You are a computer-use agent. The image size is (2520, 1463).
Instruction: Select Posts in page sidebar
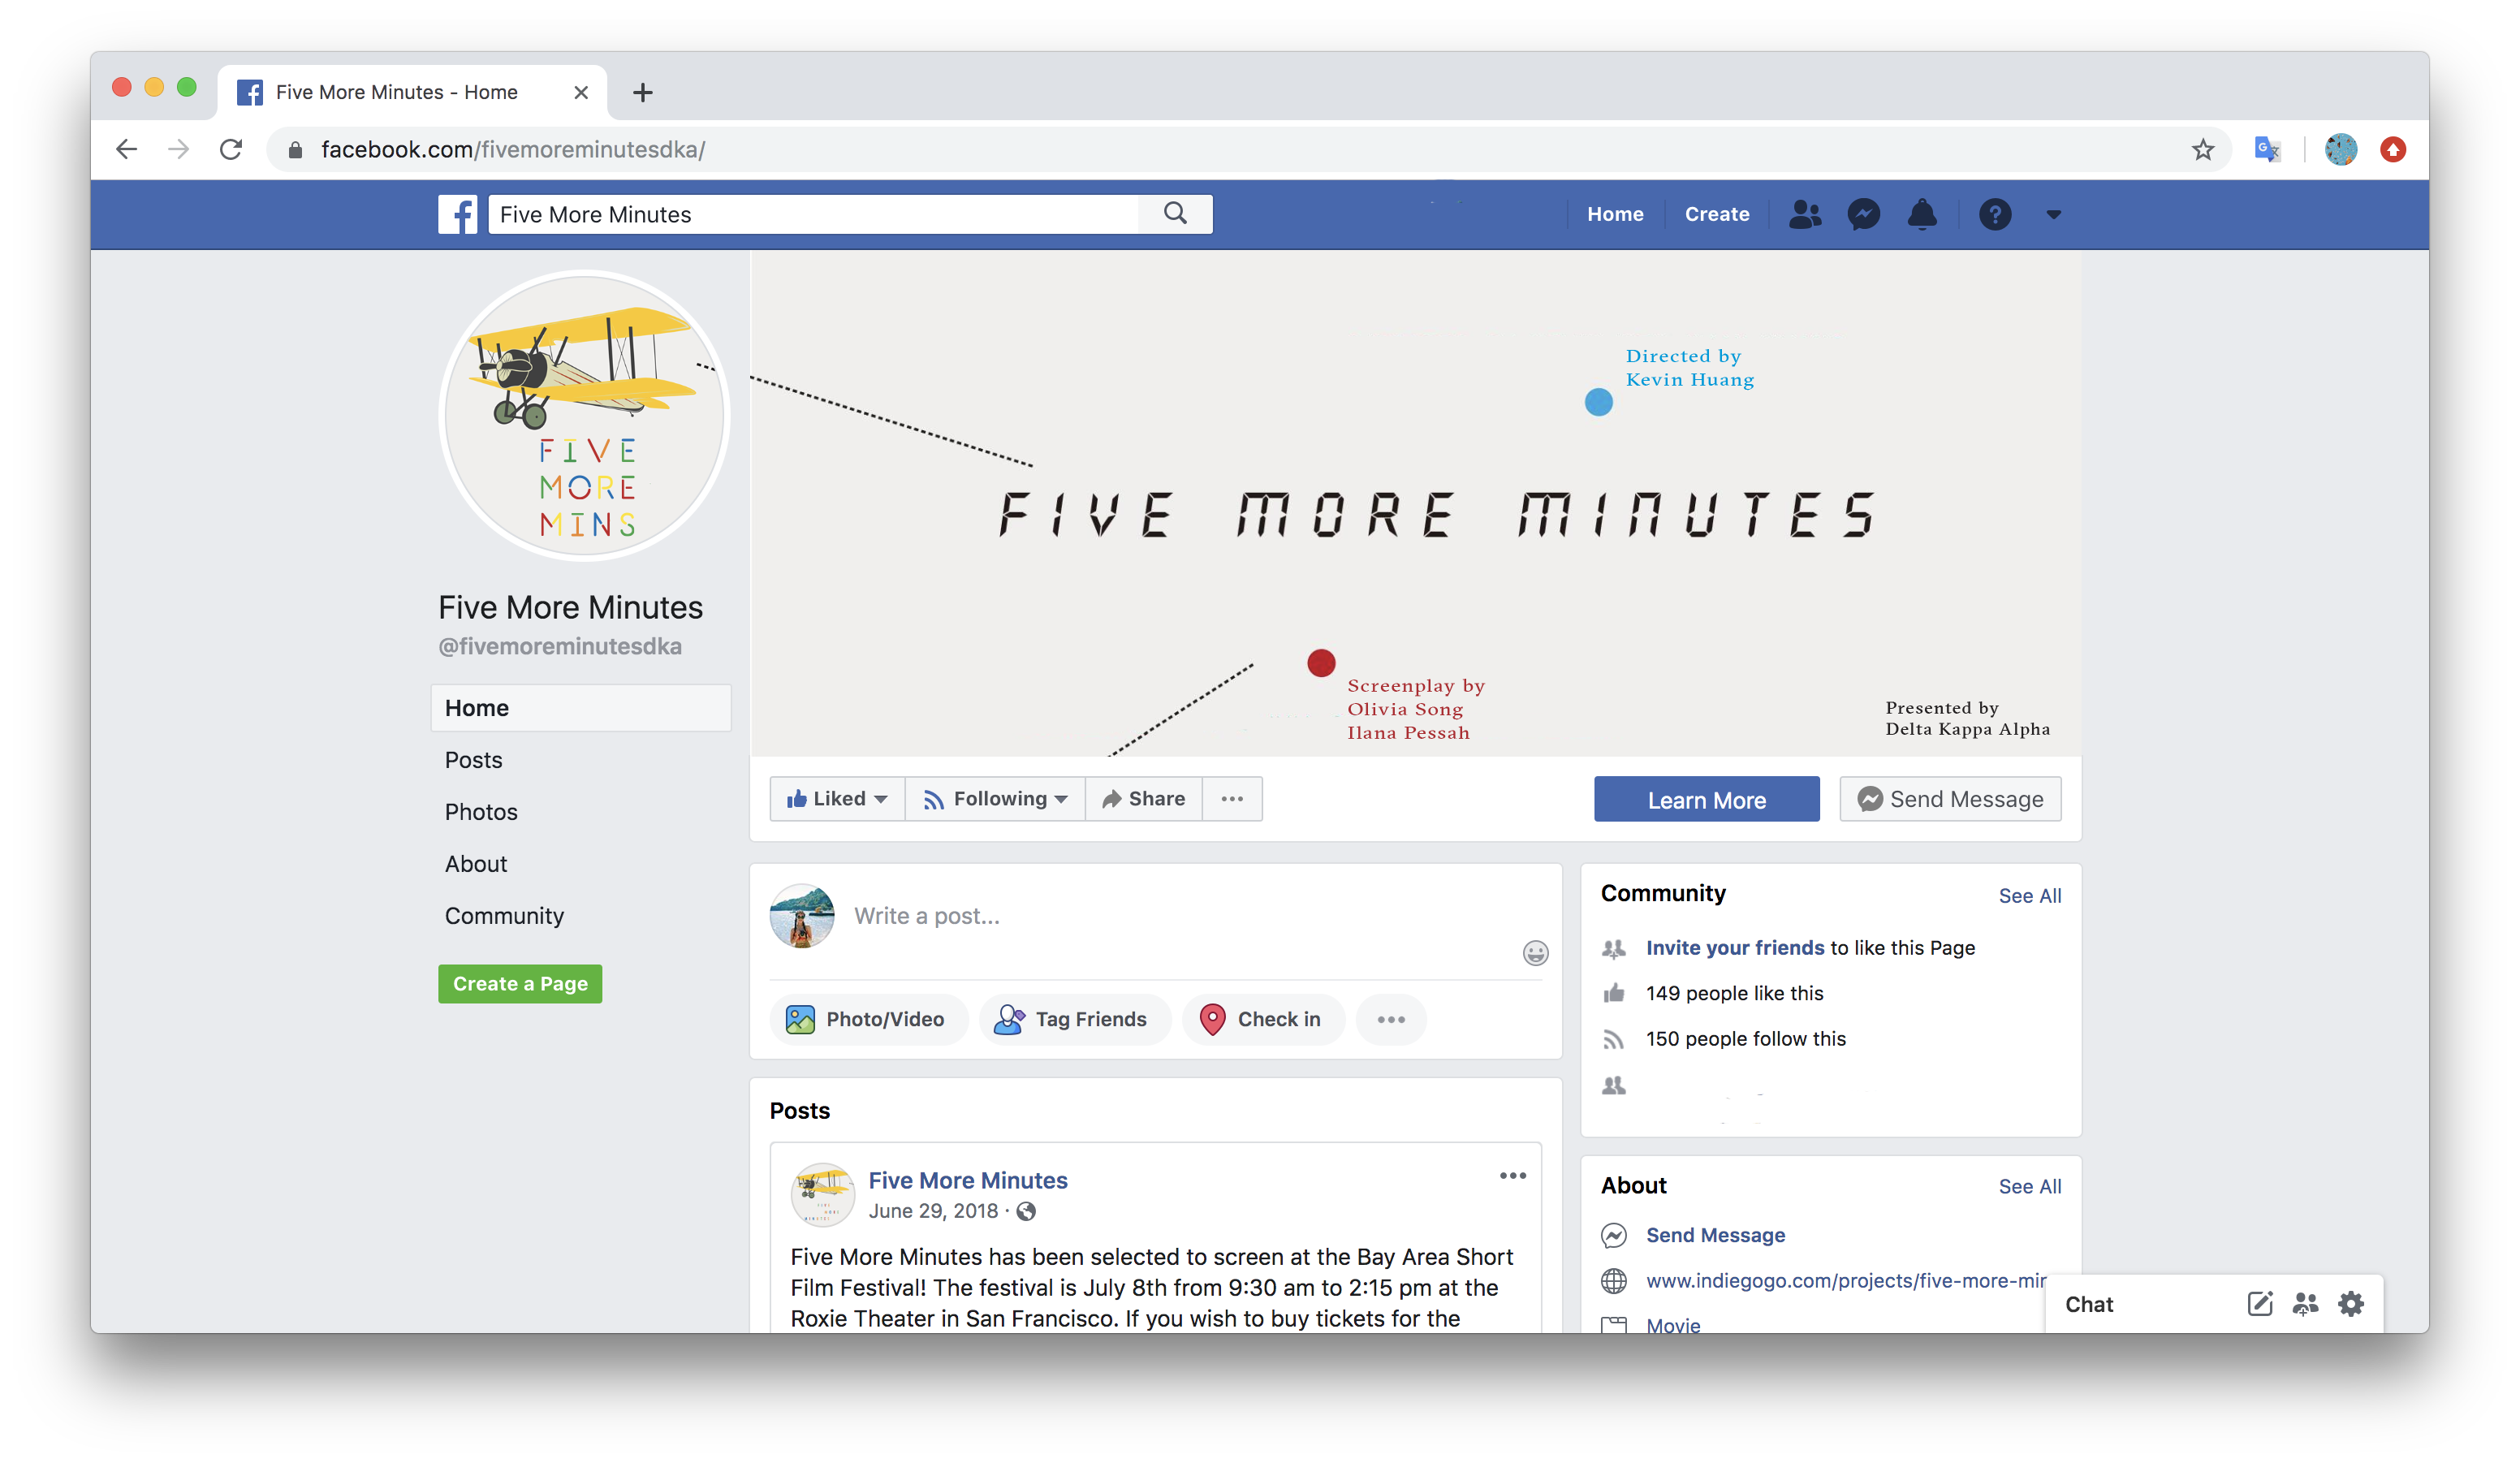point(473,760)
